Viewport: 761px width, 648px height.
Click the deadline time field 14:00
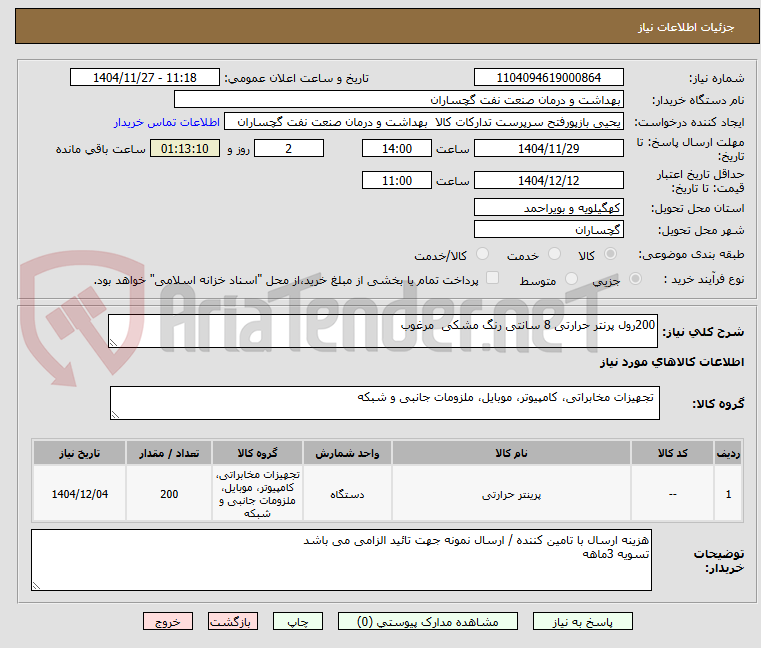click(x=397, y=149)
